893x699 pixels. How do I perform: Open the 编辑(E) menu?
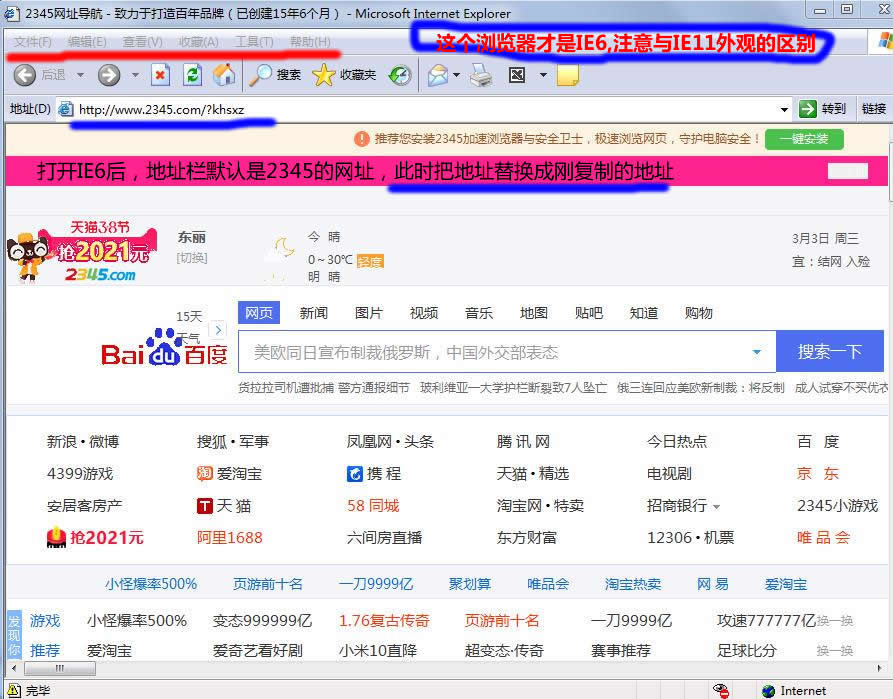[87, 42]
